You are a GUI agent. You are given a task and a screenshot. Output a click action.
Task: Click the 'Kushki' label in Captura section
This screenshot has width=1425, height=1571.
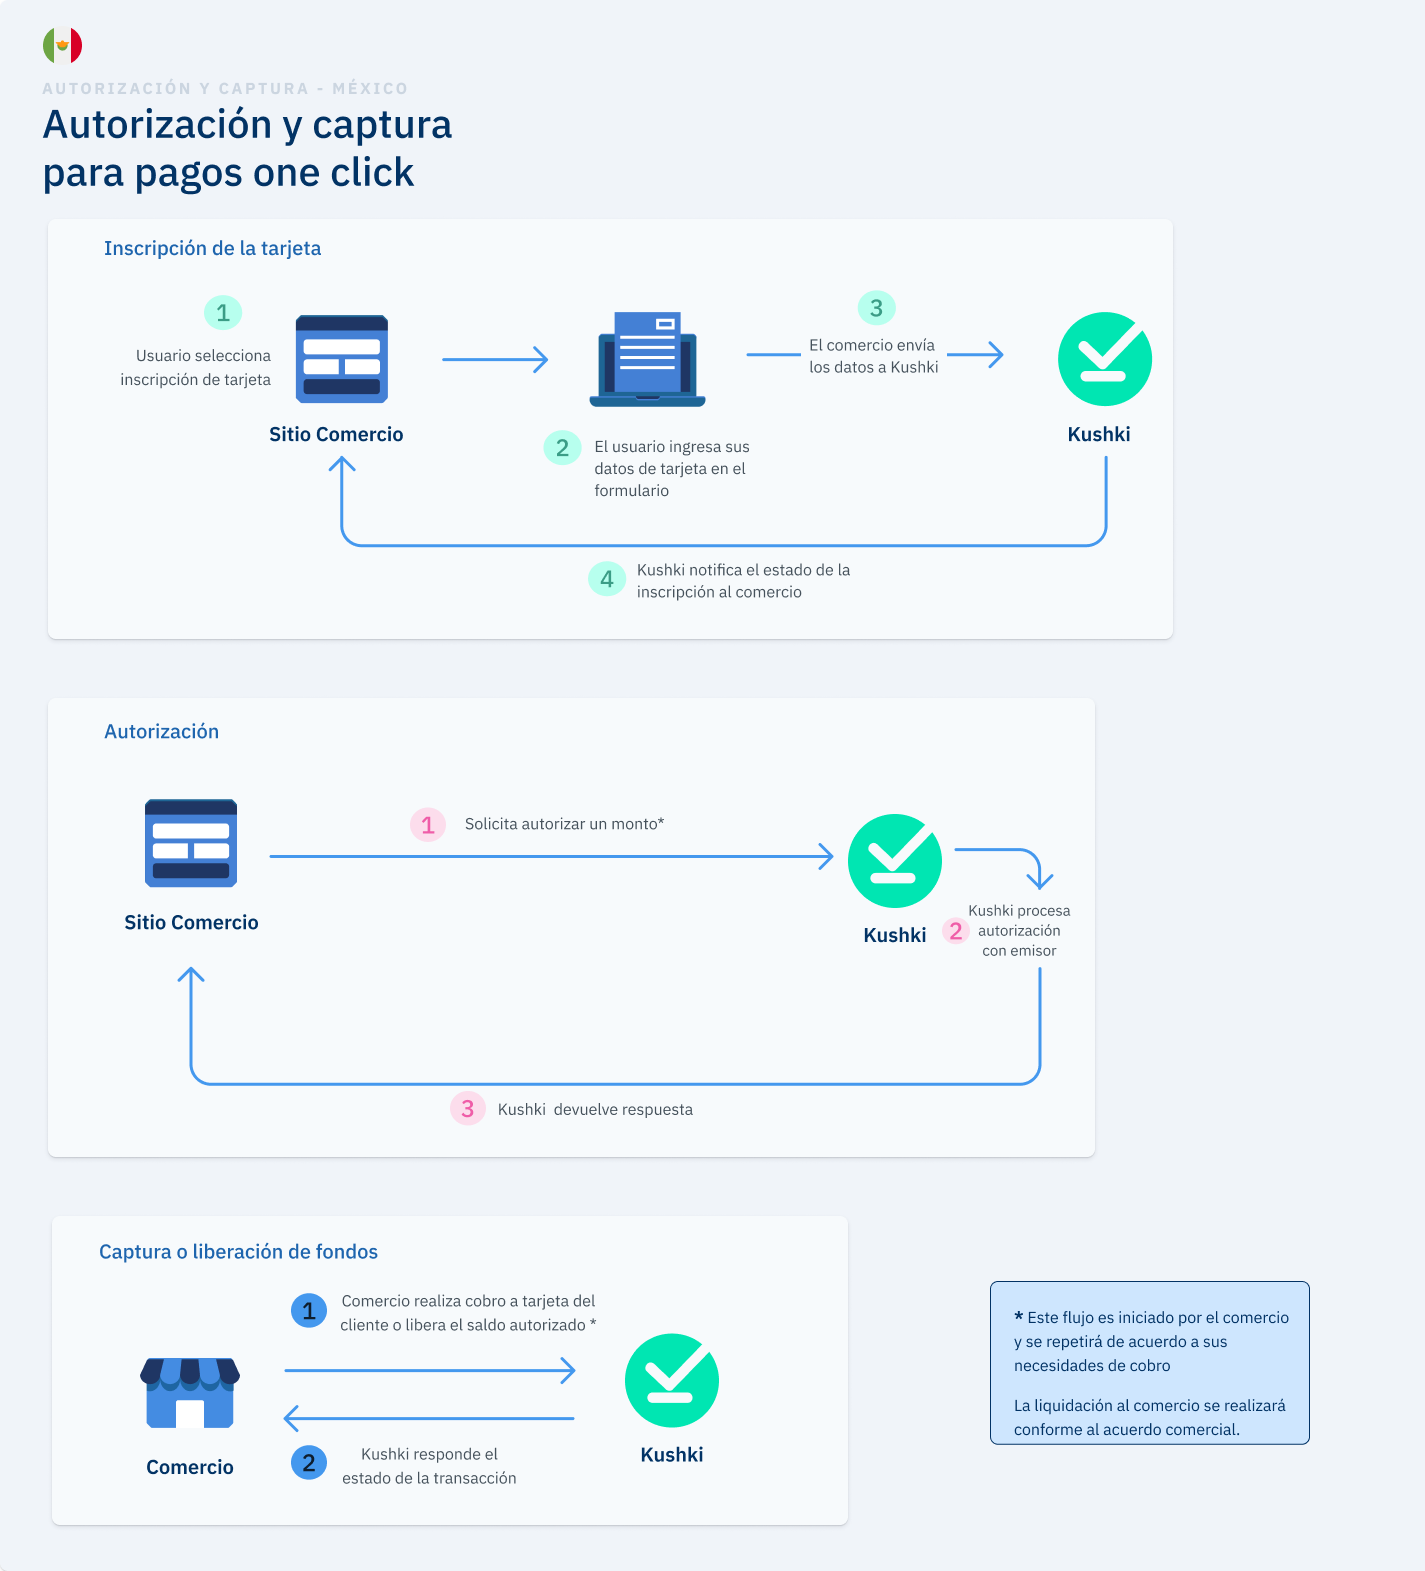point(672,1454)
